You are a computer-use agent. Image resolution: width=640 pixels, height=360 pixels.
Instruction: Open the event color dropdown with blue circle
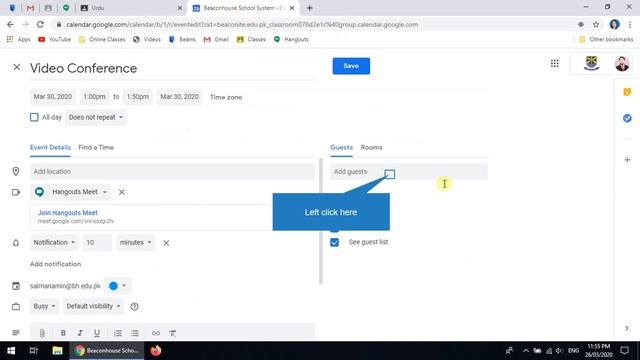coord(118,286)
